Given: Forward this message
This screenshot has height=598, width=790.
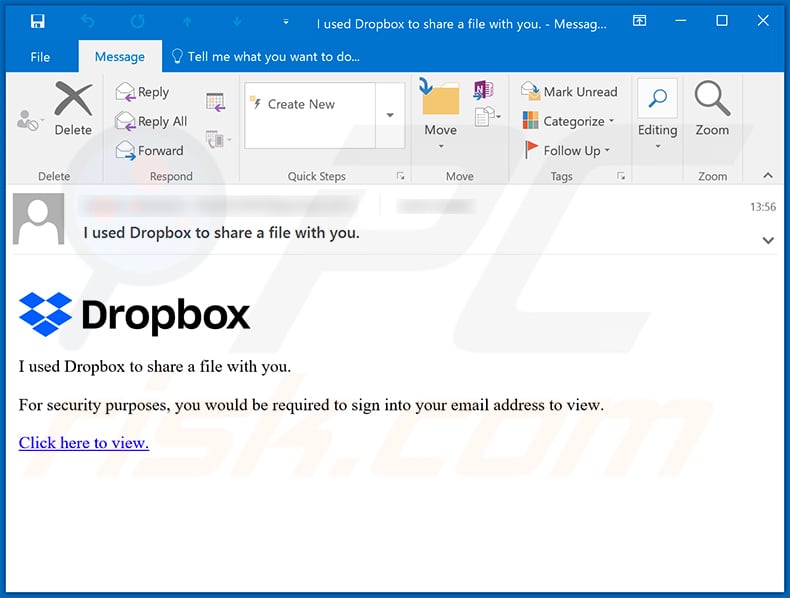Looking at the screenshot, I should point(150,151).
